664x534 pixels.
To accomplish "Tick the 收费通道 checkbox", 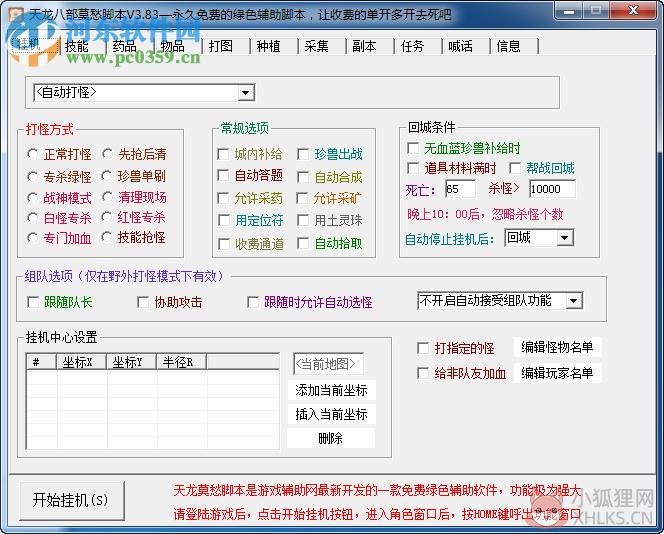I will point(223,243).
